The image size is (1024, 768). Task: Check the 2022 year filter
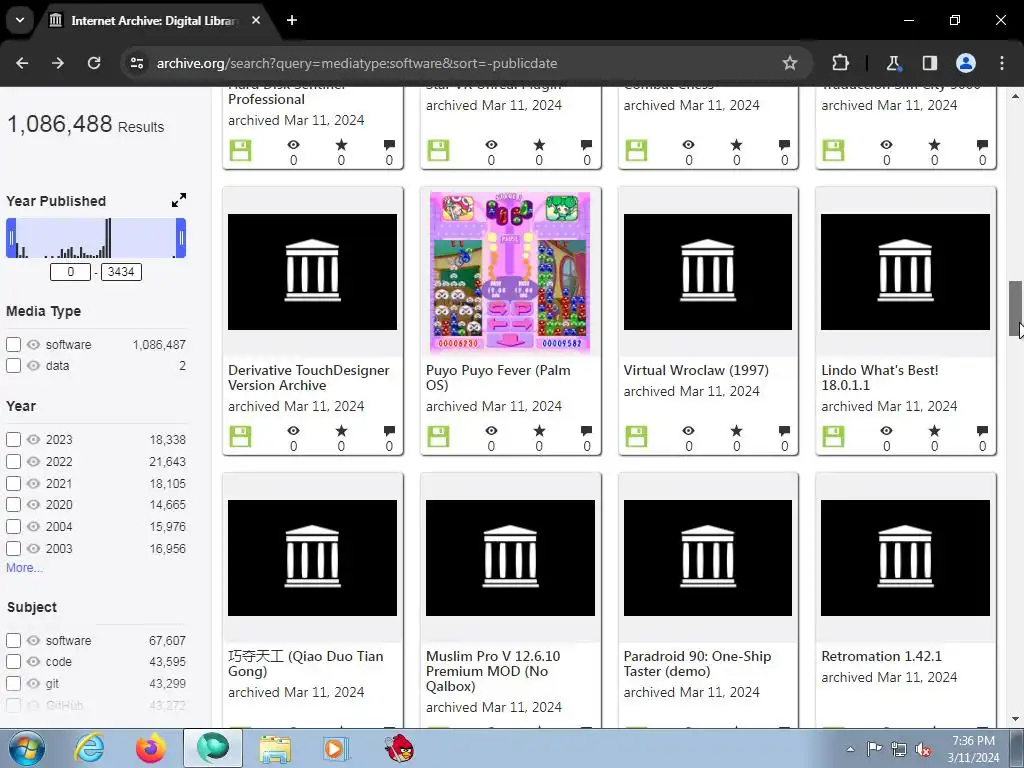tap(13, 461)
